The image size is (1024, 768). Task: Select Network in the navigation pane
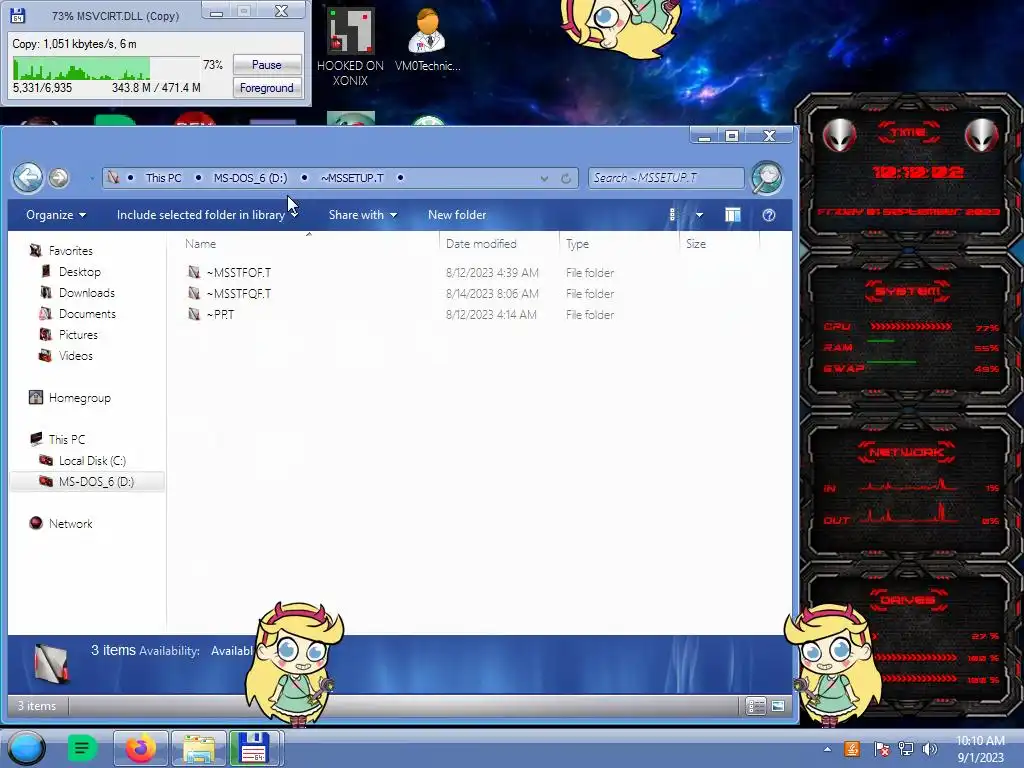pos(71,524)
